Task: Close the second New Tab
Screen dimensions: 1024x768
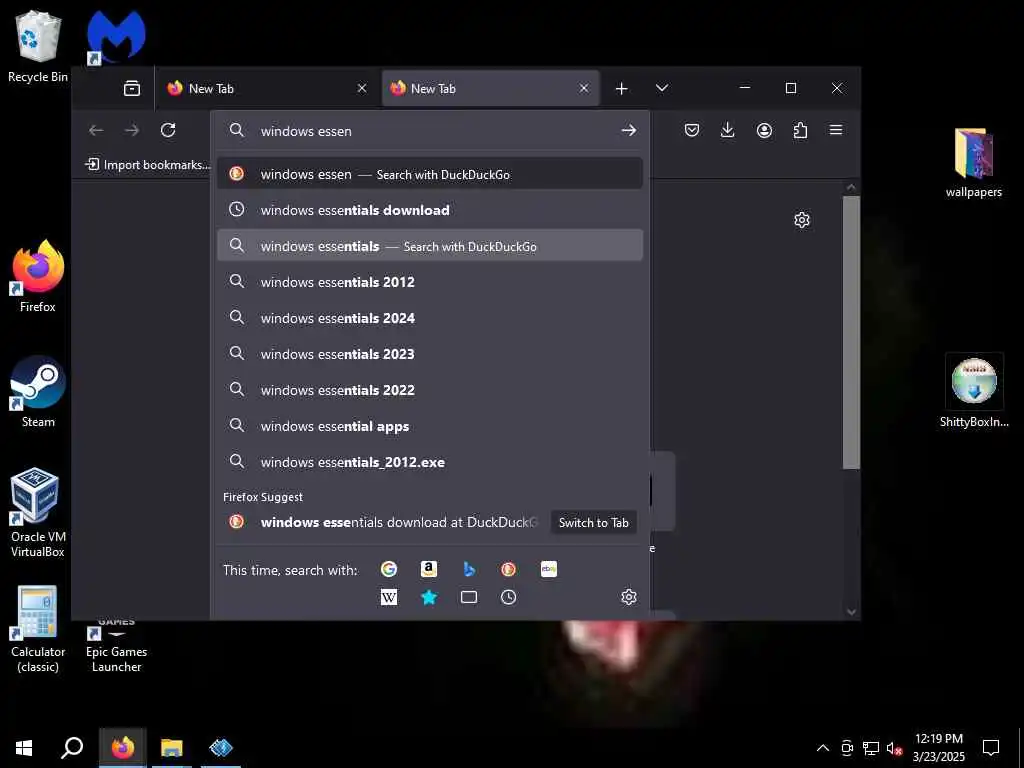Action: tap(584, 88)
